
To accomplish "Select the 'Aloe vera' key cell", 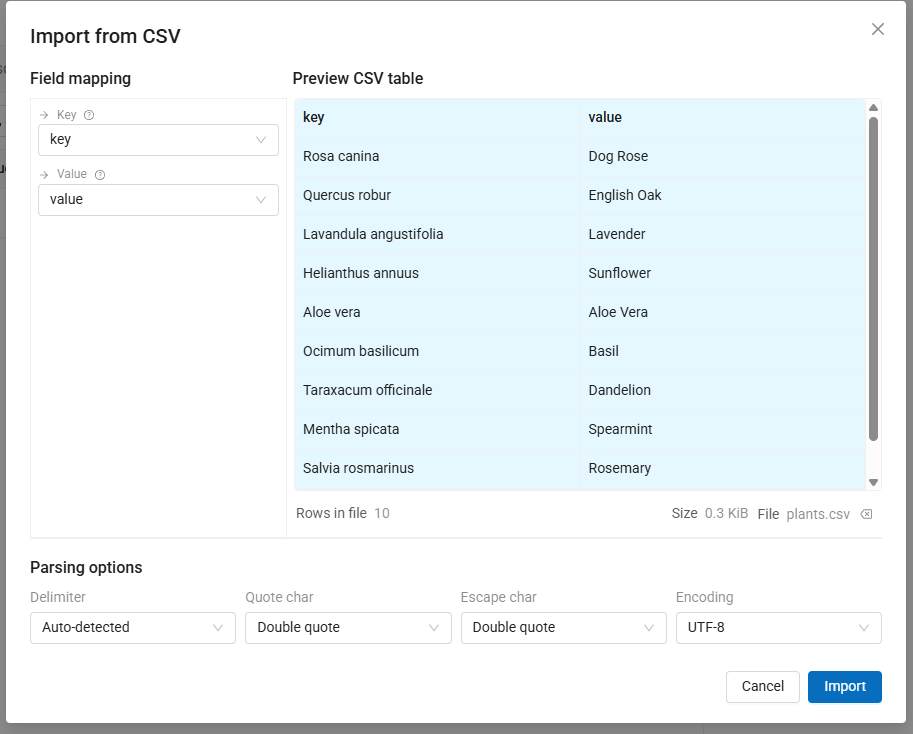I will click(x=437, y=313).
